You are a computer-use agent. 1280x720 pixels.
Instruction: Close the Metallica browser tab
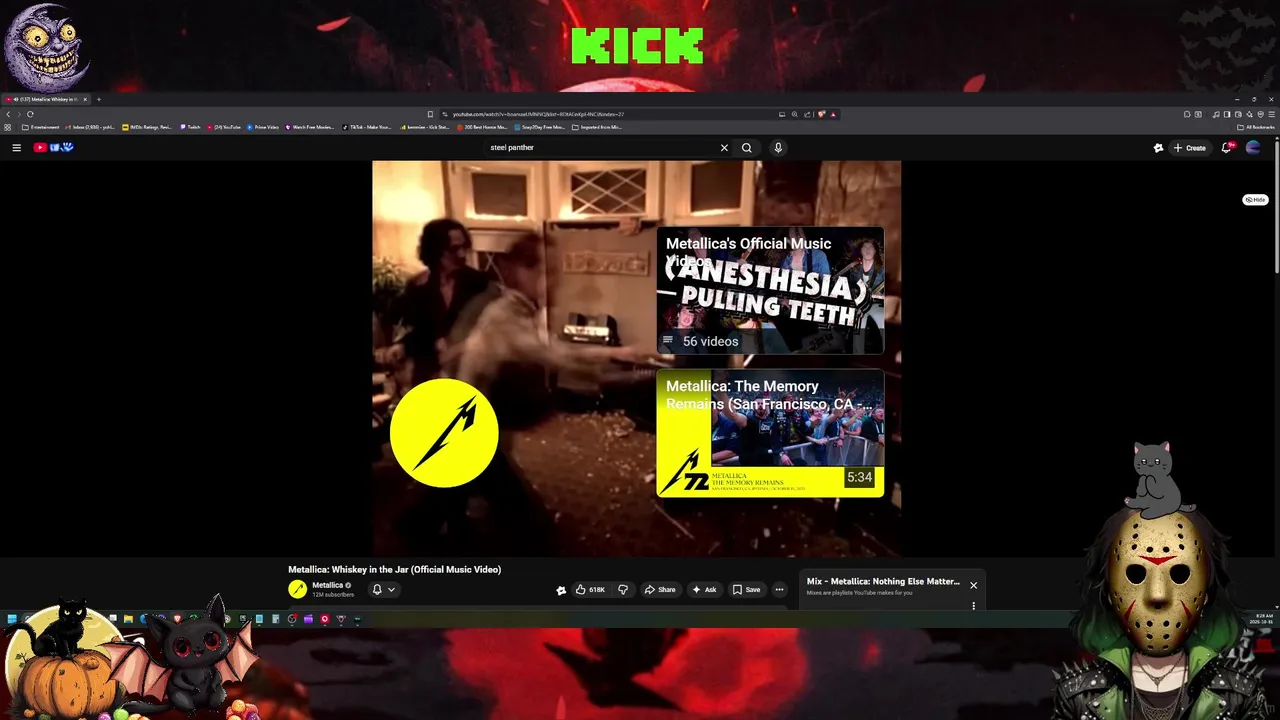[x=85, y=99]
